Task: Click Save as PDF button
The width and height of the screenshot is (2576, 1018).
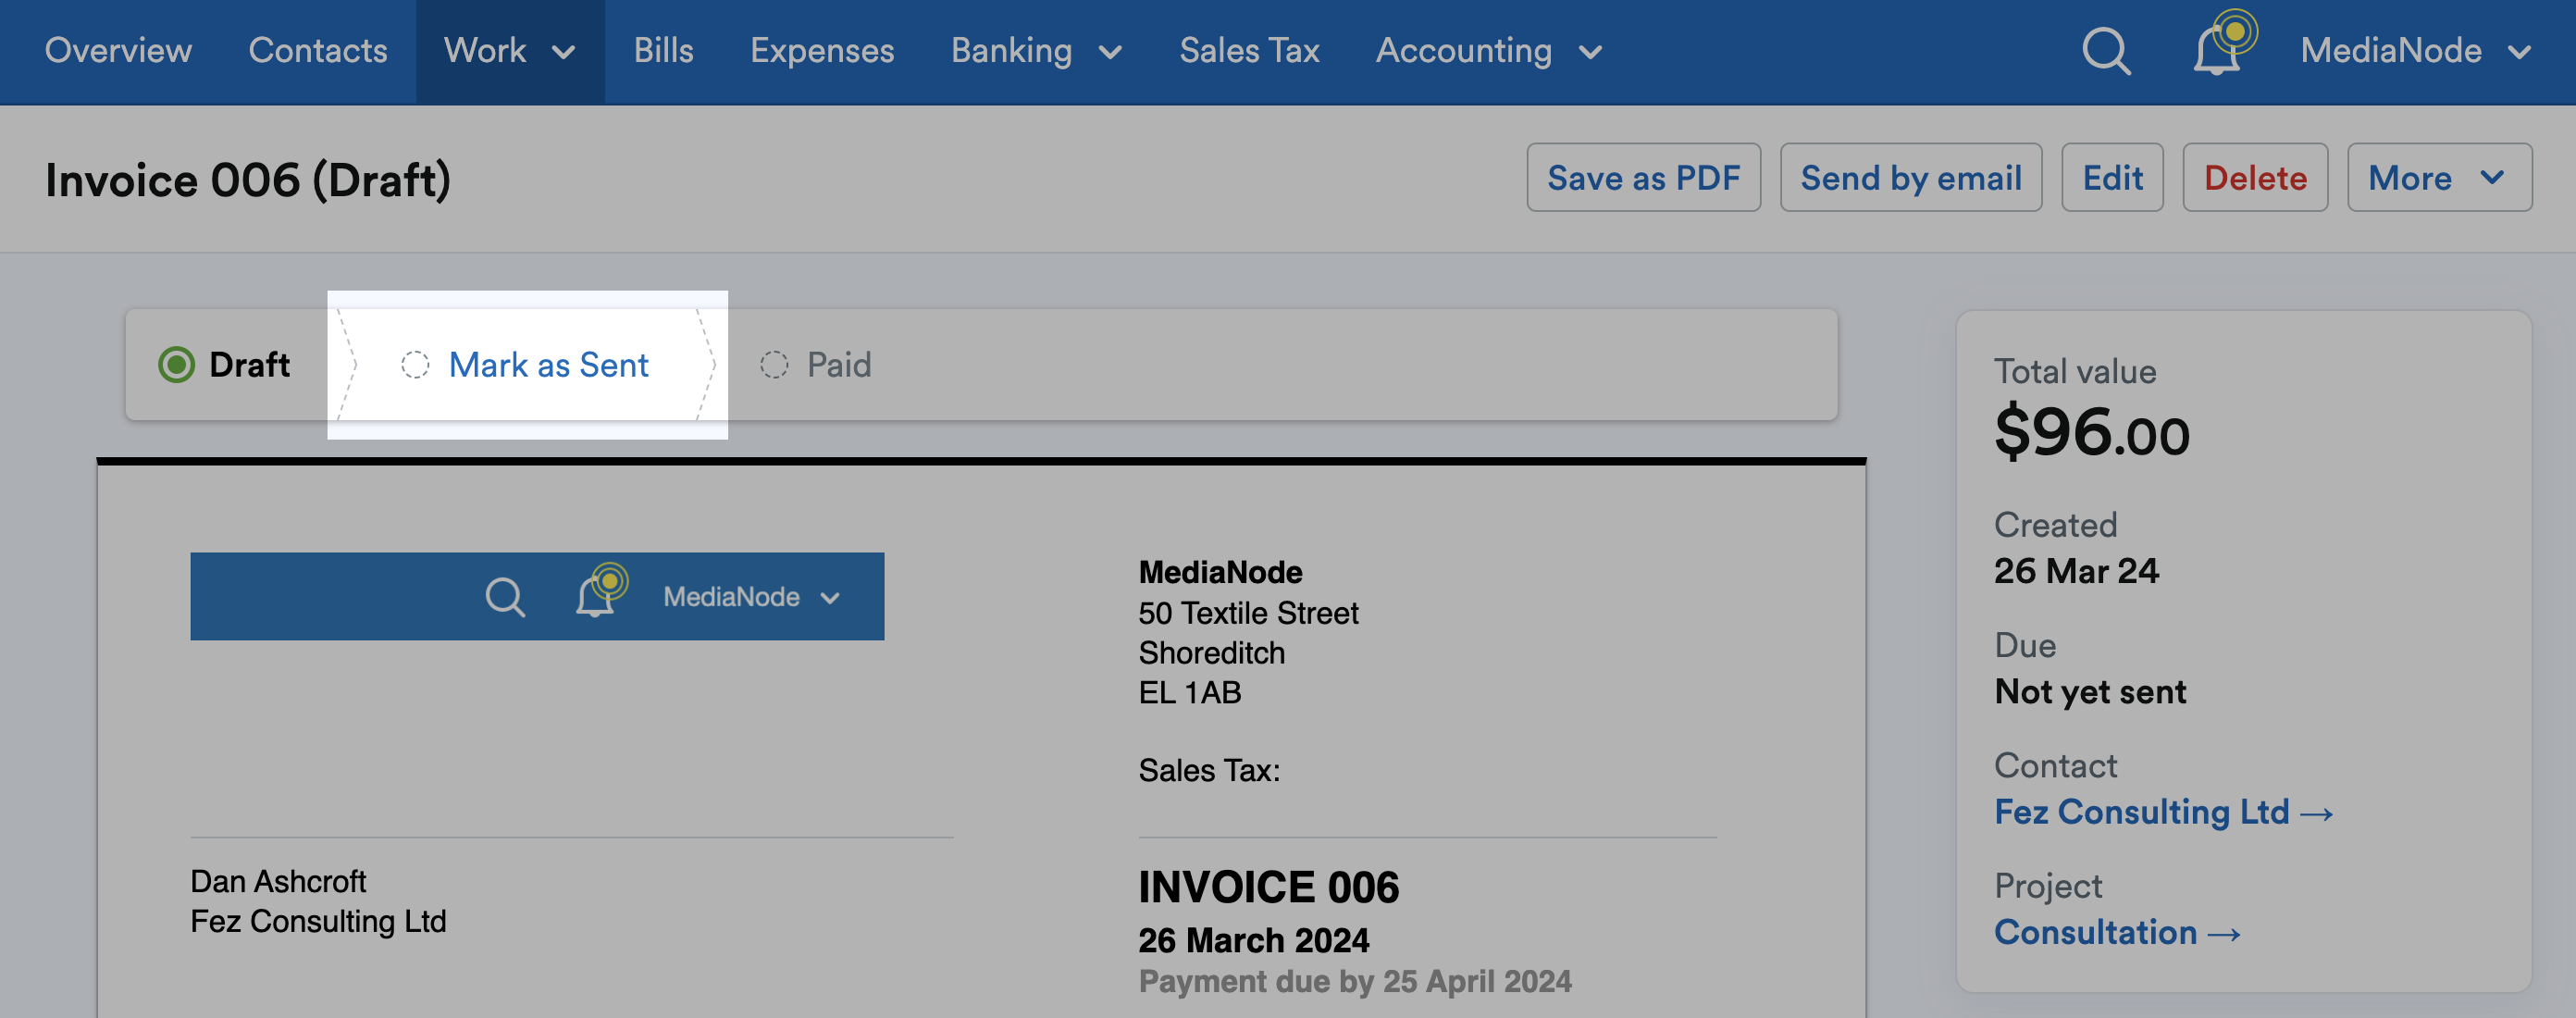Action: point(1643,178)
